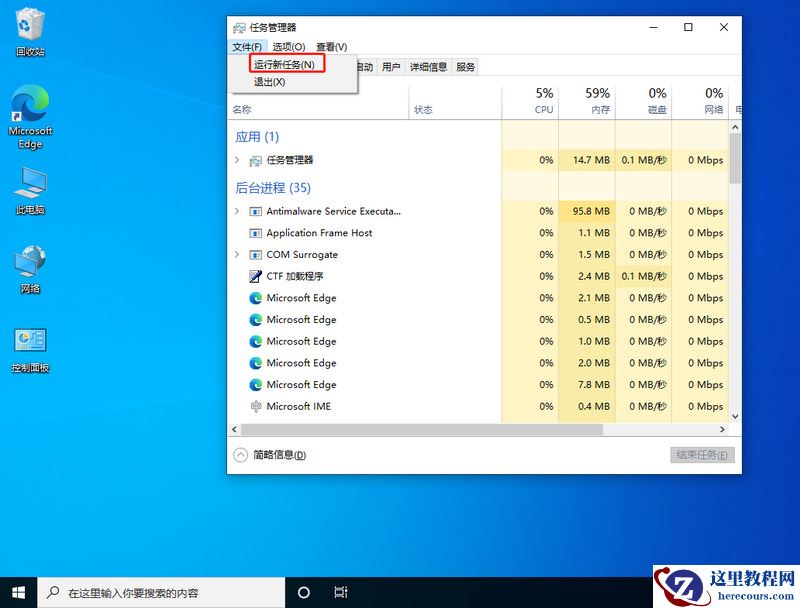Click the scrollbar down arrow in Task Manager
800x608 pixels.
735,416
